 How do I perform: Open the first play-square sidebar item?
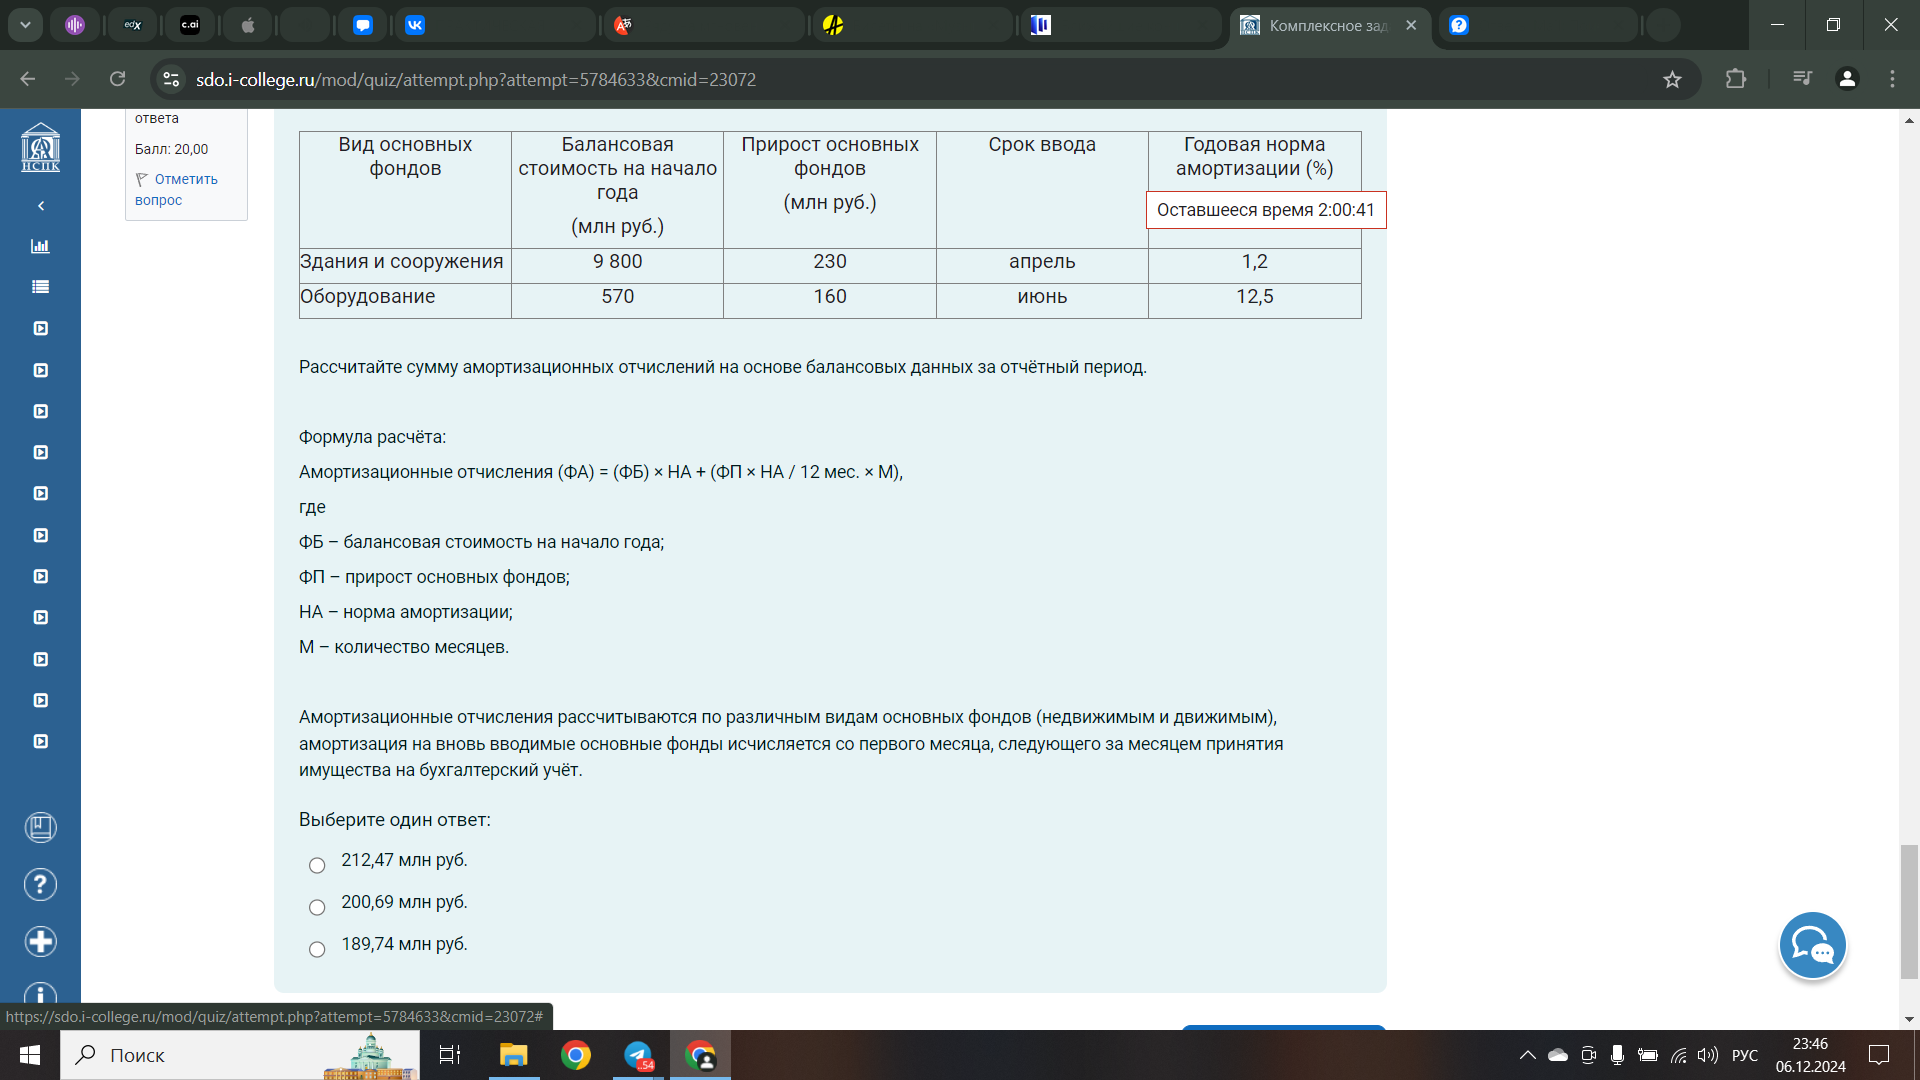click(x=40, y=328)
